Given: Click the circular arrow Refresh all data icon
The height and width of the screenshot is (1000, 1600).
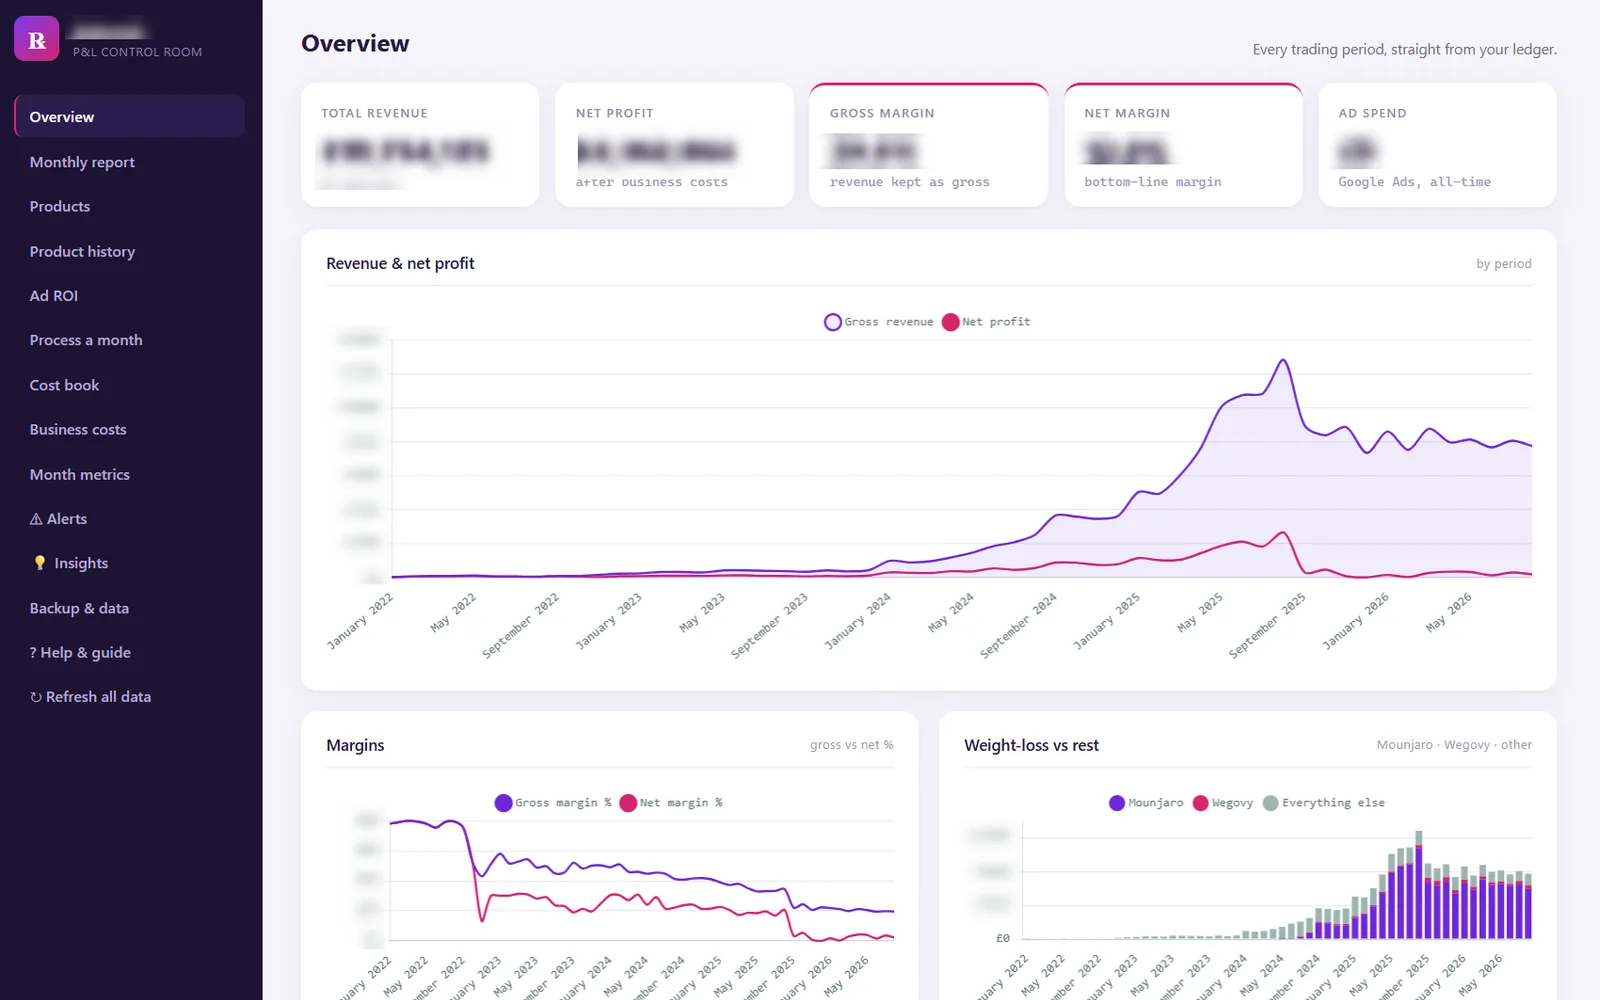Looking at the screenshot, I should 36,697.
